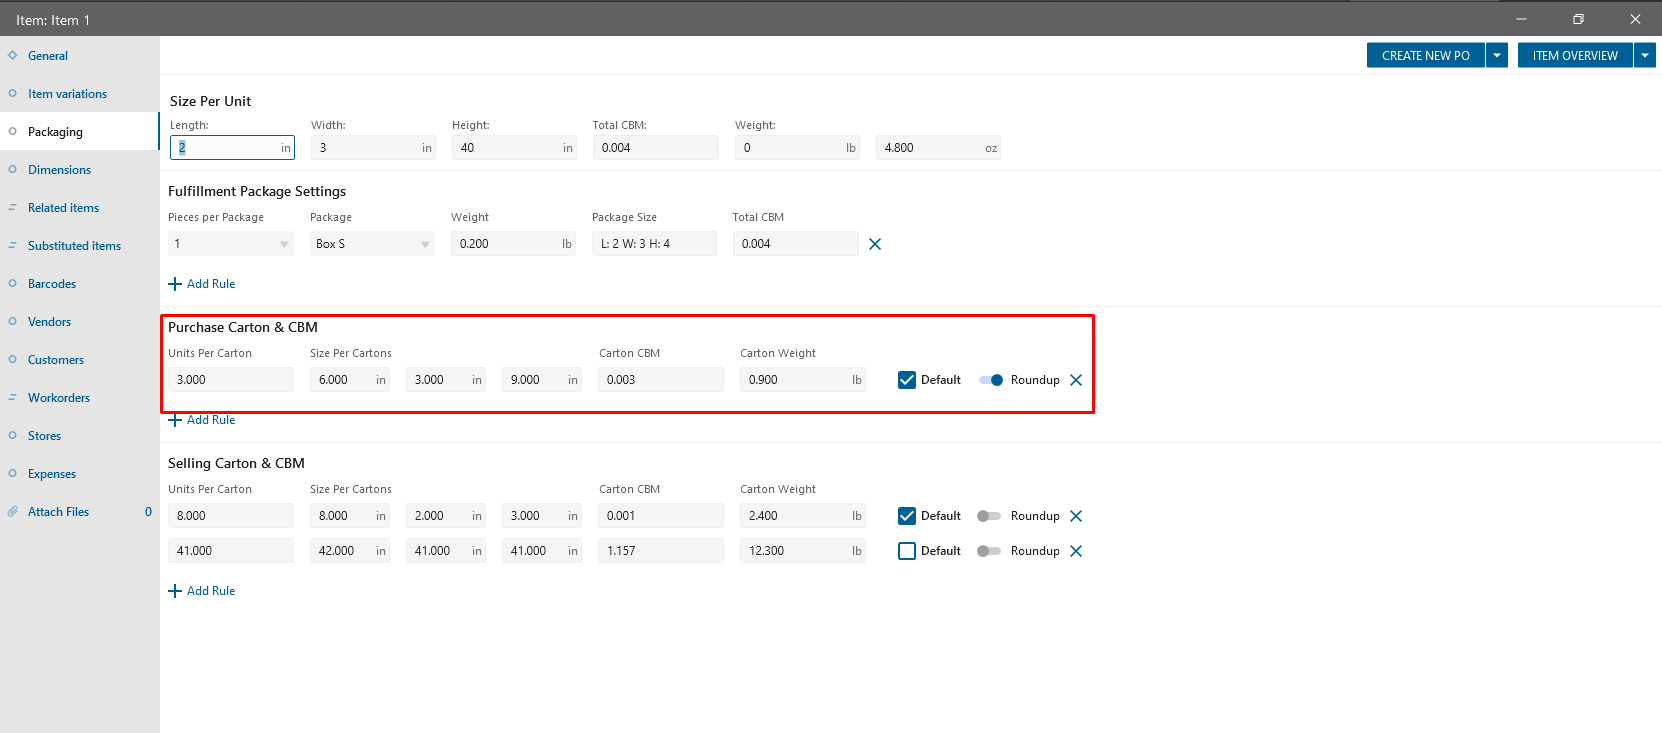
Task: Click the plus icon under Purchase Carton rules
Action: point(175,420)
